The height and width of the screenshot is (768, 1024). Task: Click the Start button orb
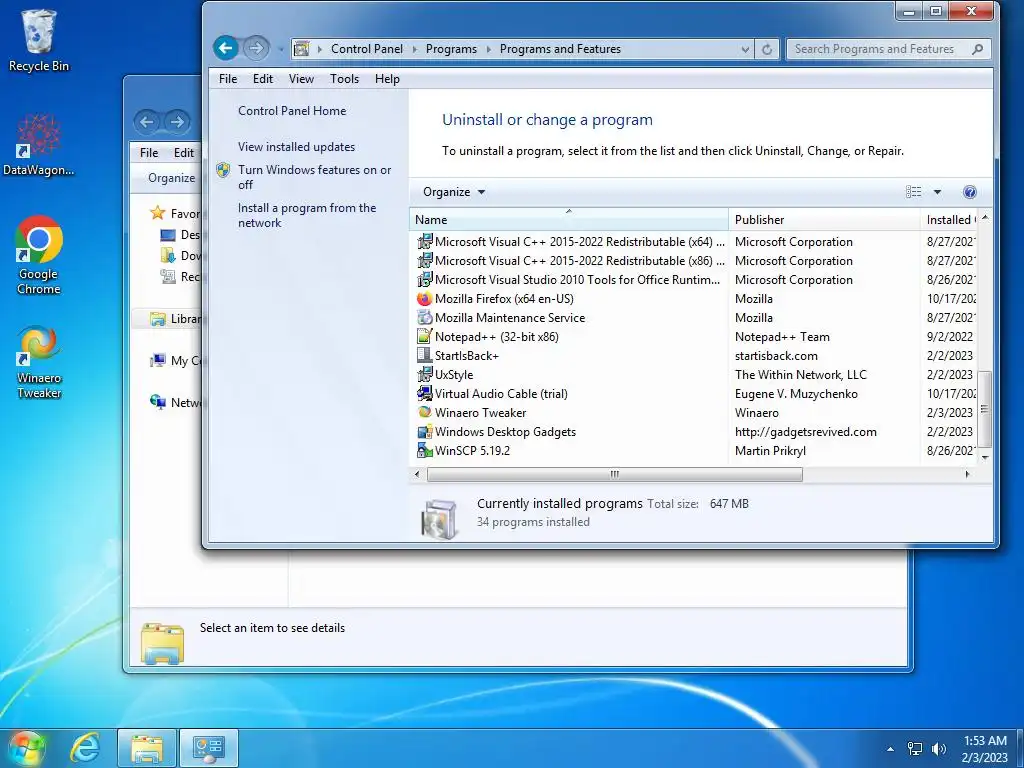pyautogui.click(x=26, y=748)
